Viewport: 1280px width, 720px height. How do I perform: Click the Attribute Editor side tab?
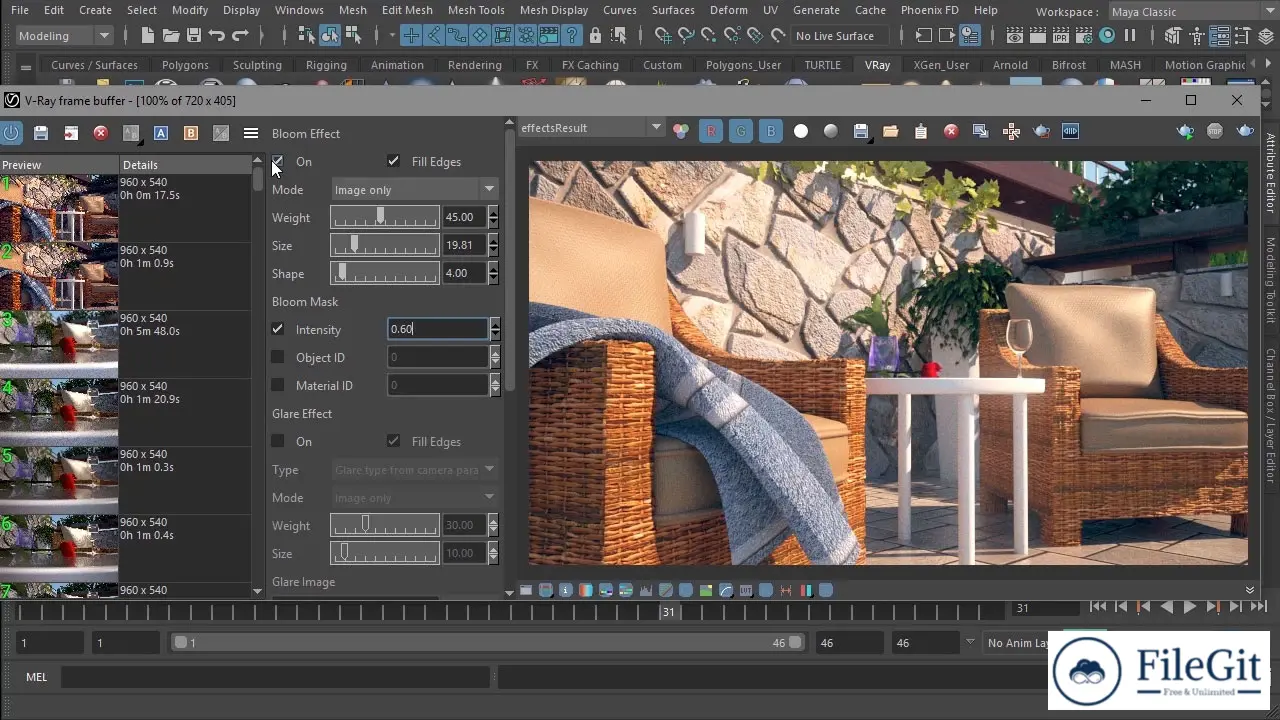point(1271,174)
